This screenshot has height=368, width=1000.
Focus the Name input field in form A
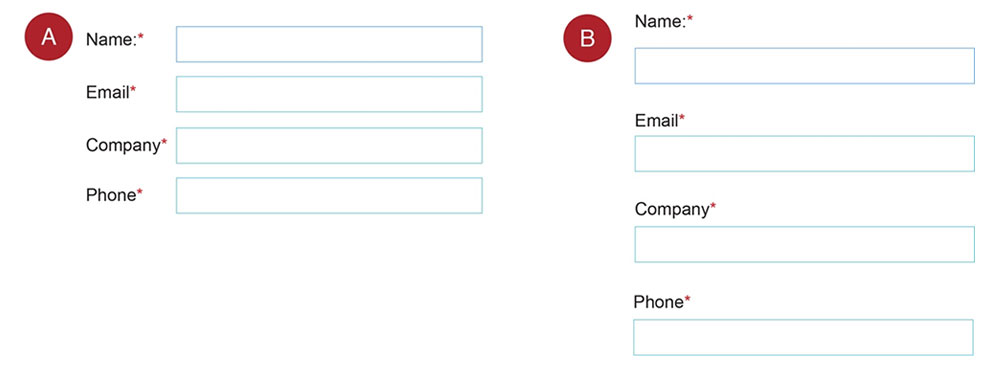329,44
